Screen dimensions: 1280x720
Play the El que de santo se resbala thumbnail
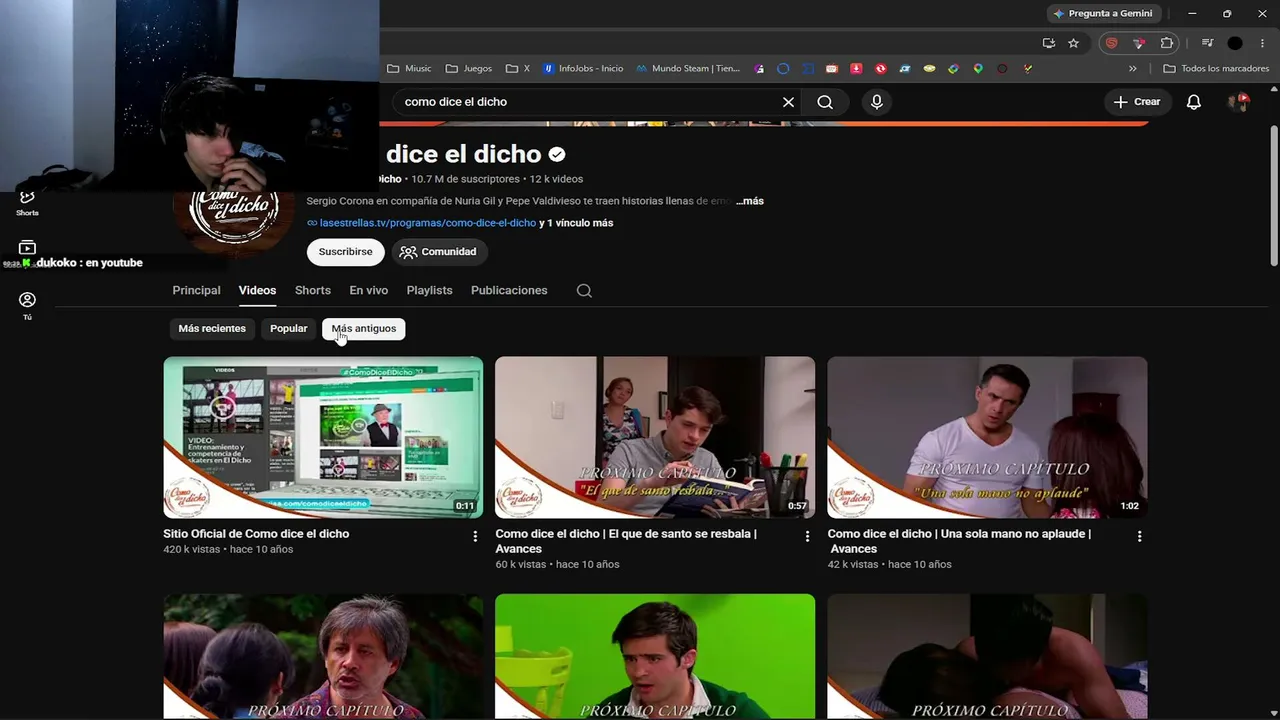[655, 437]
